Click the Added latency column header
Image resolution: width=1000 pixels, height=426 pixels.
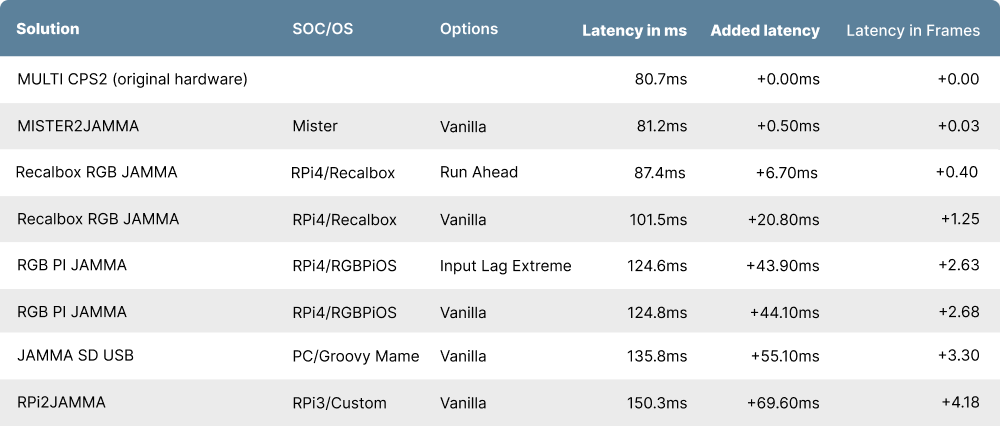click(764, 30)
